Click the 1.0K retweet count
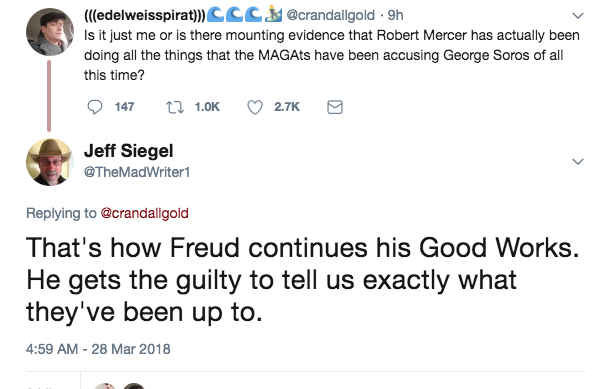Viewport: 616px width, 389px height. pos(207,107)
